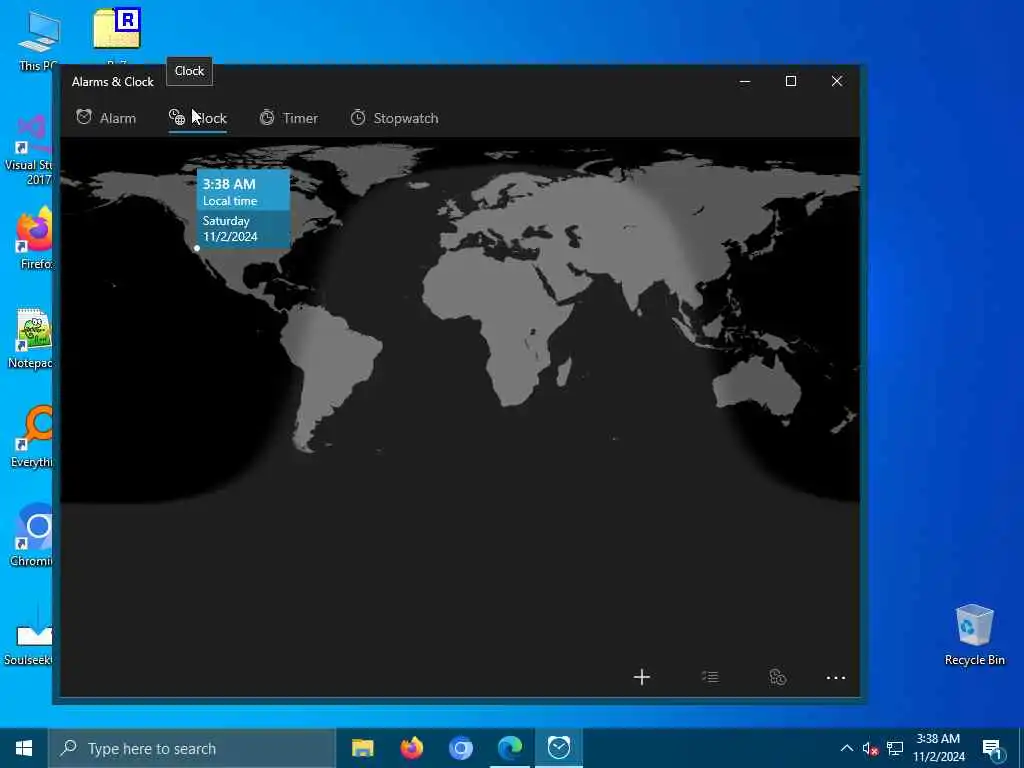Open the three-dot more options menu
The height and width of the screenshot is (768, 1024).
[836, 678]
